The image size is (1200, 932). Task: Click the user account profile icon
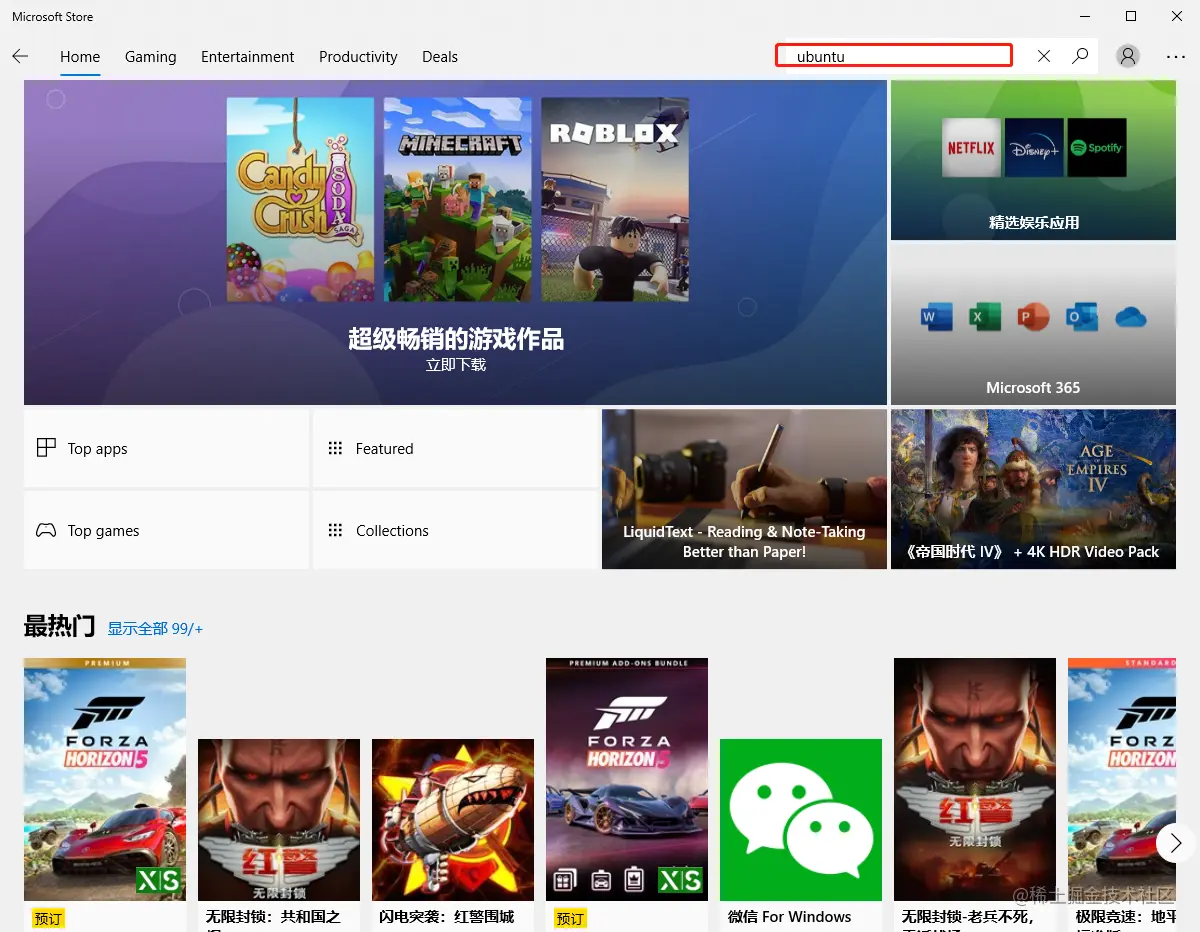click(x=1127, y=56)
